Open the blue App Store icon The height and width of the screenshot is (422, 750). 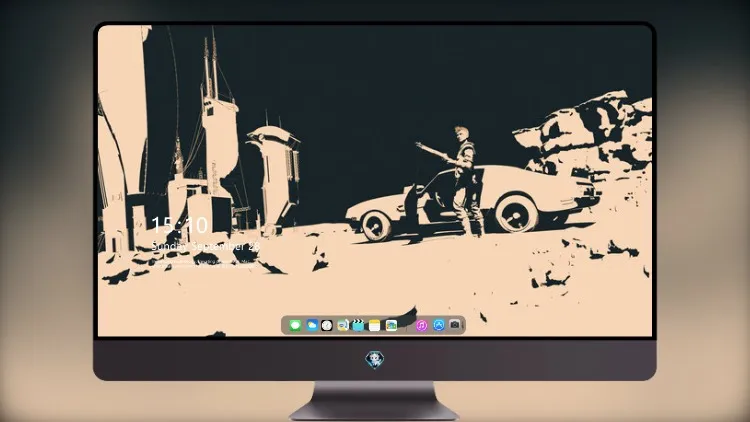[439, 325]
